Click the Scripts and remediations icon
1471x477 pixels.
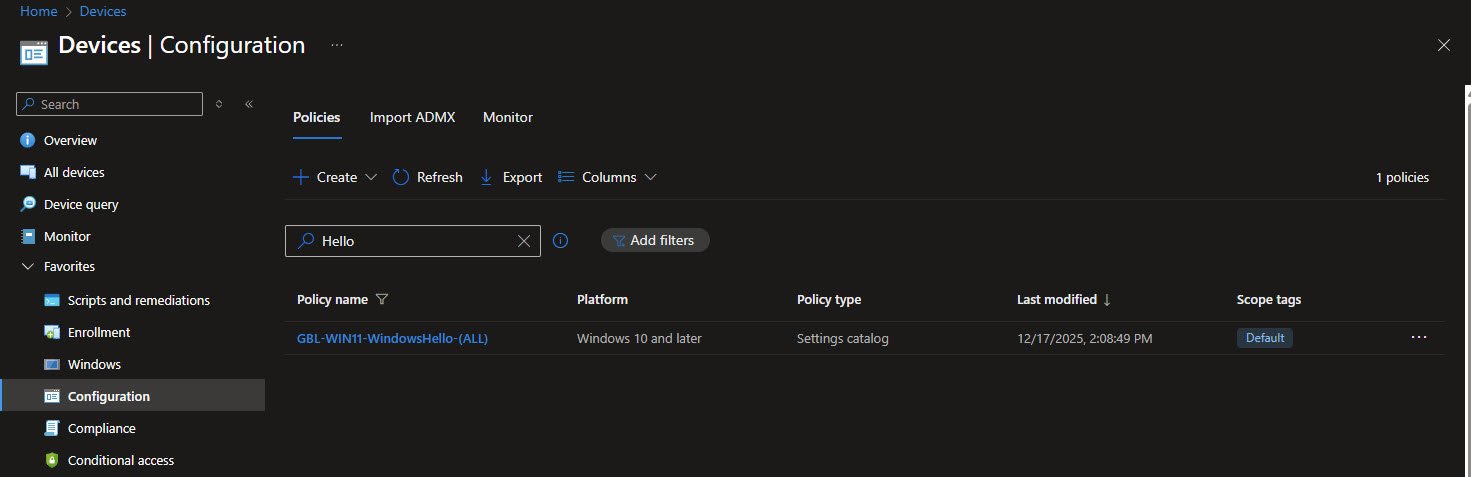pos(52,300)
